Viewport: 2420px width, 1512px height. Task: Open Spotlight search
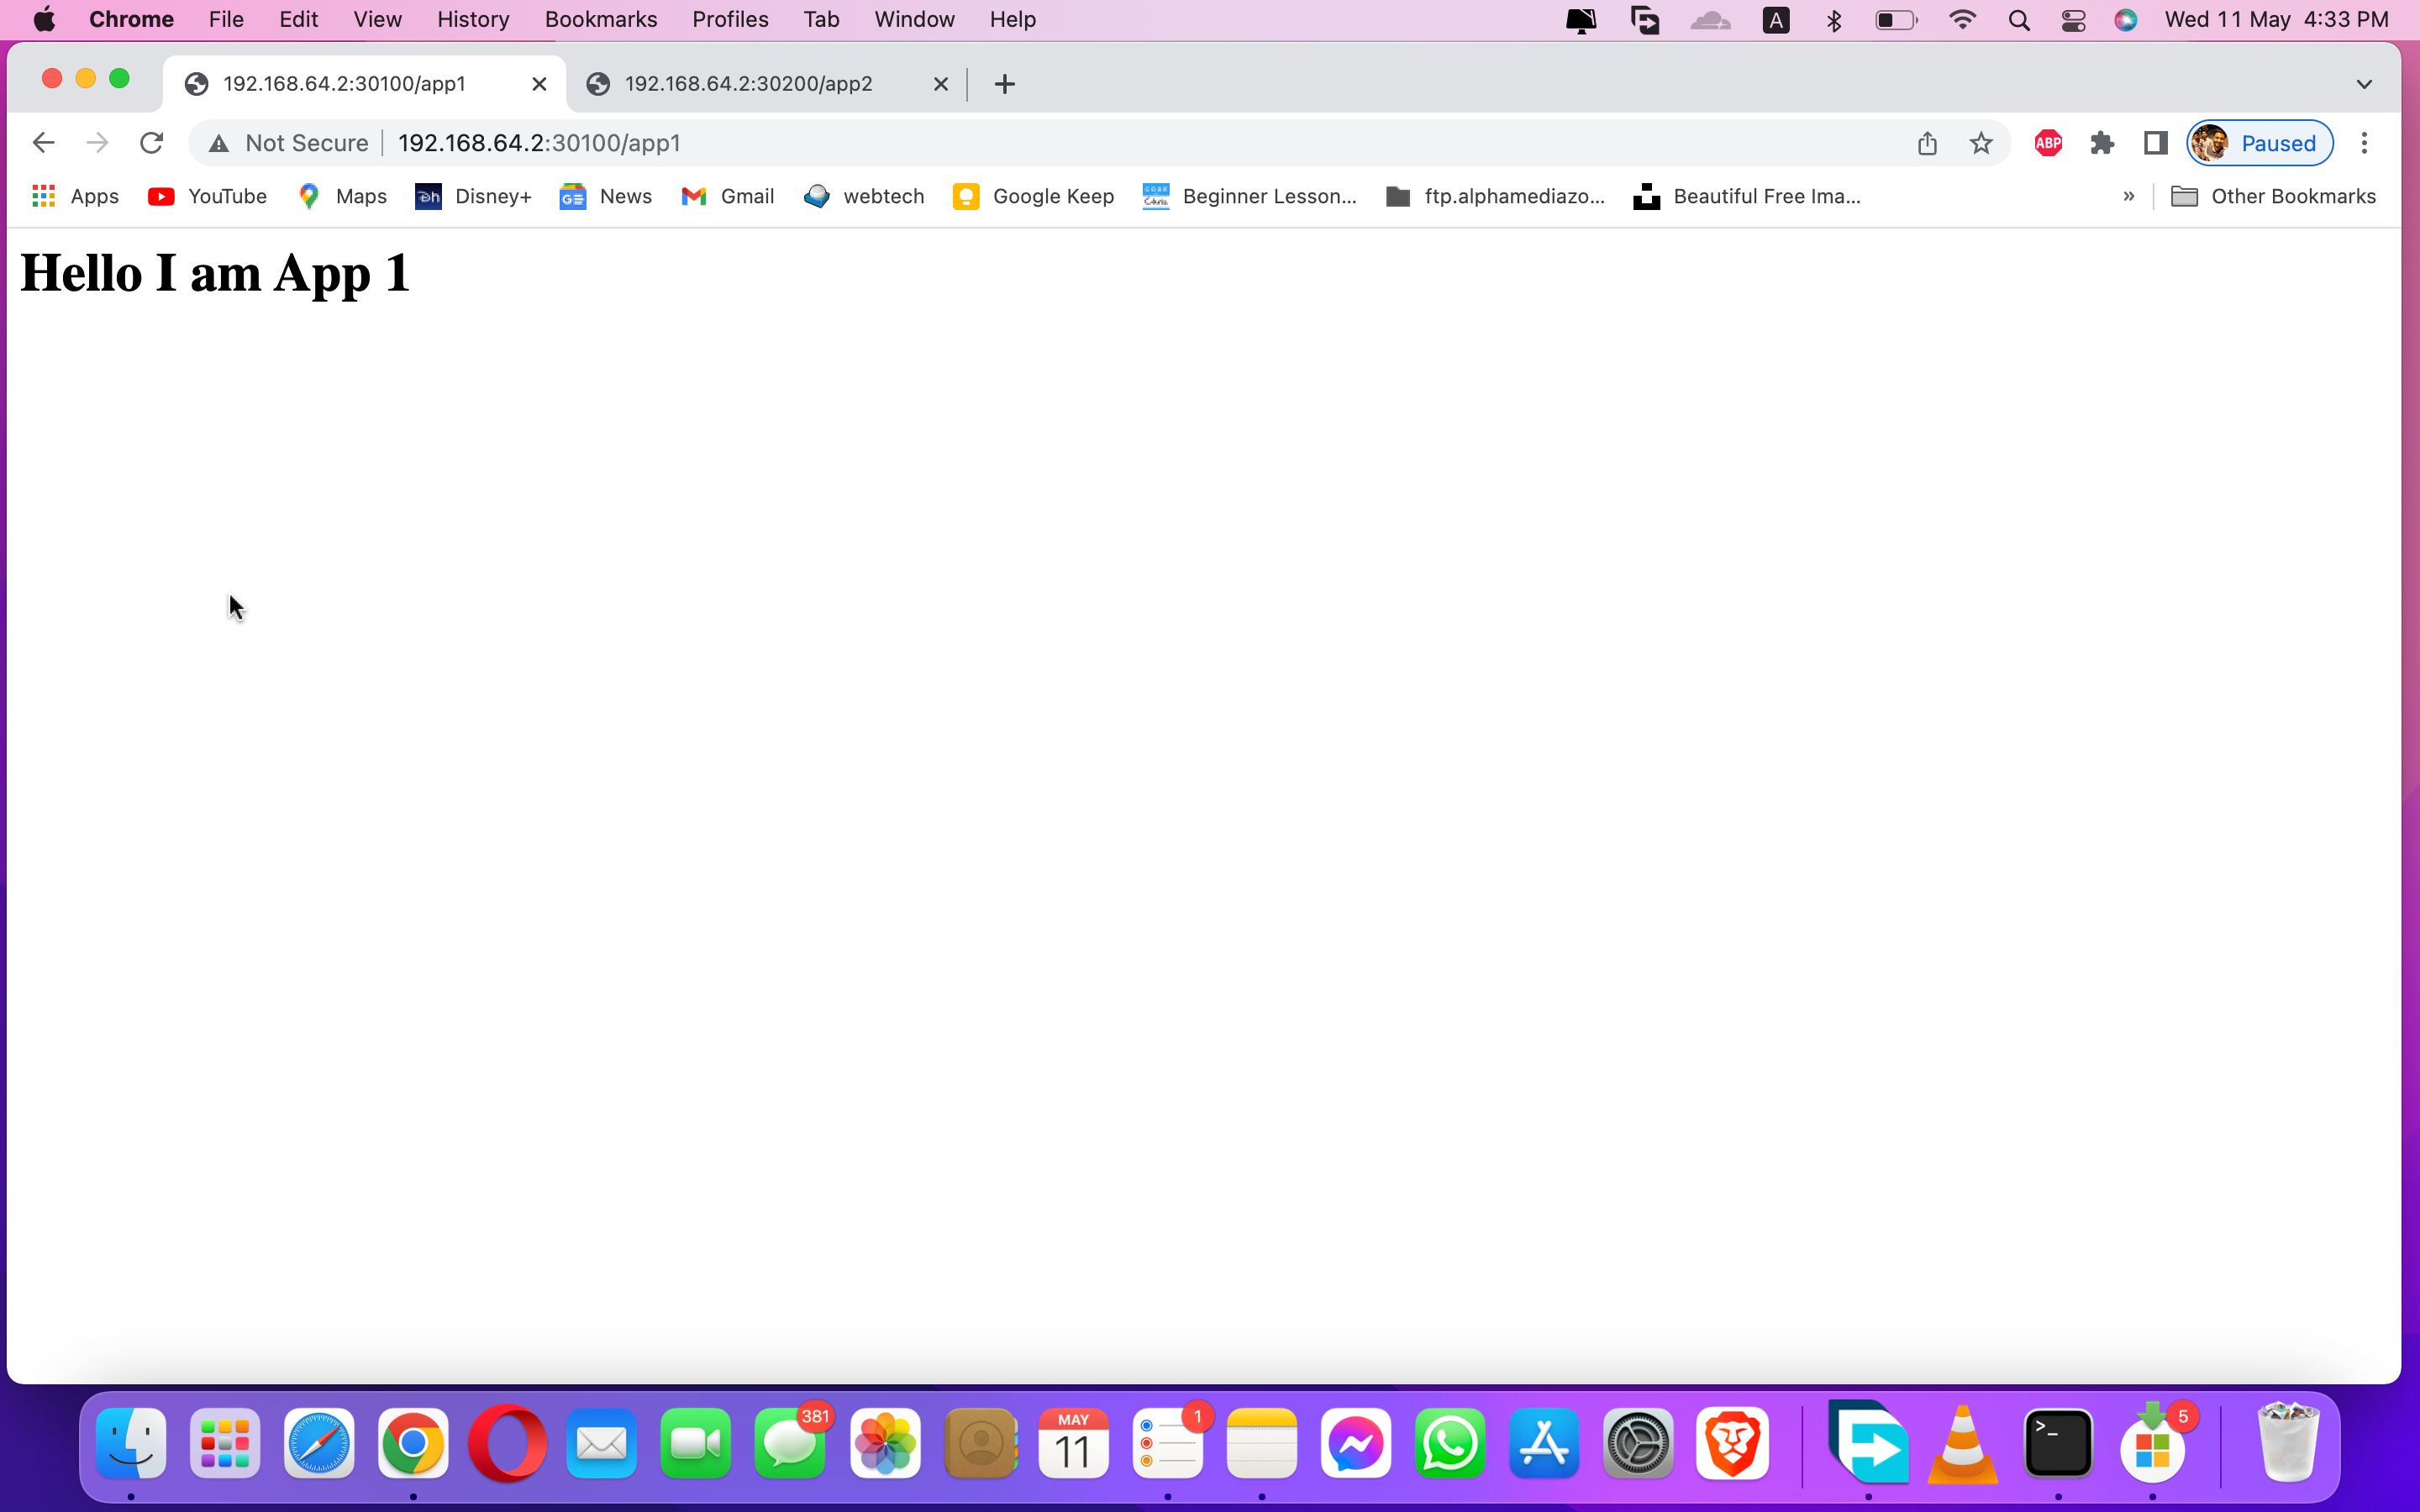click(x=2019, y=20)
